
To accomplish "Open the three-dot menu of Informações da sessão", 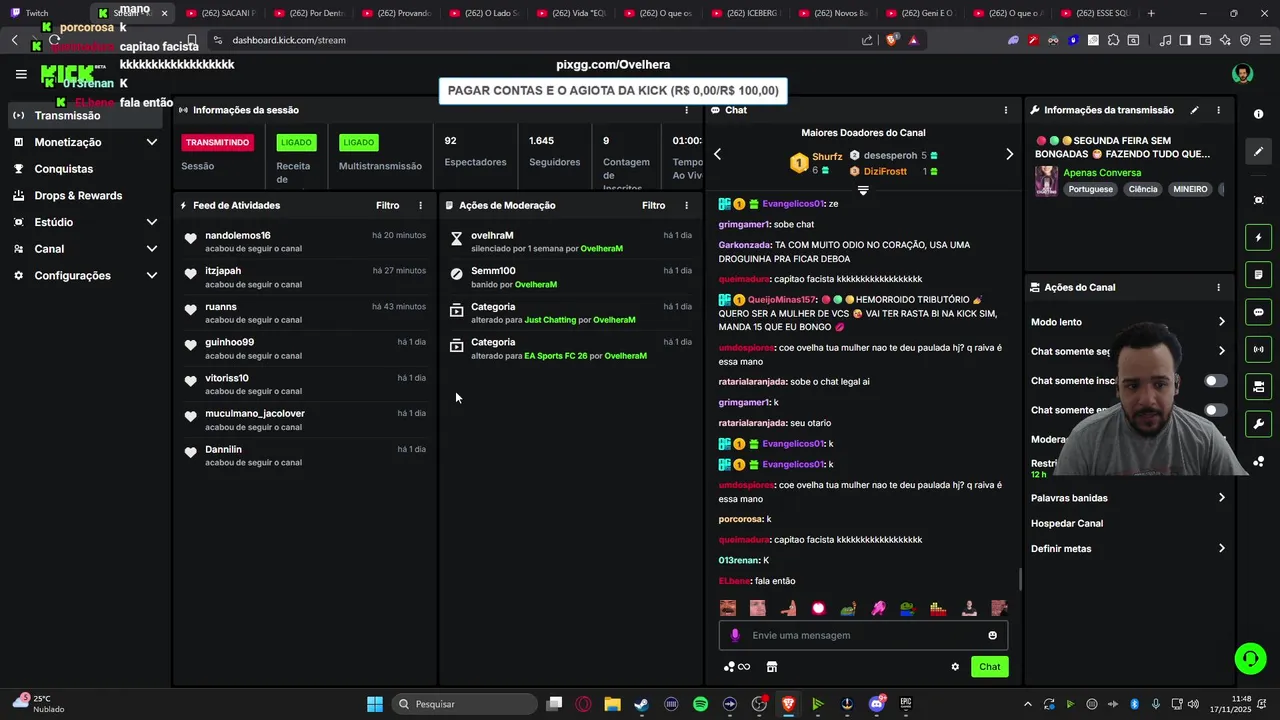I will click(x=686, y=110).
